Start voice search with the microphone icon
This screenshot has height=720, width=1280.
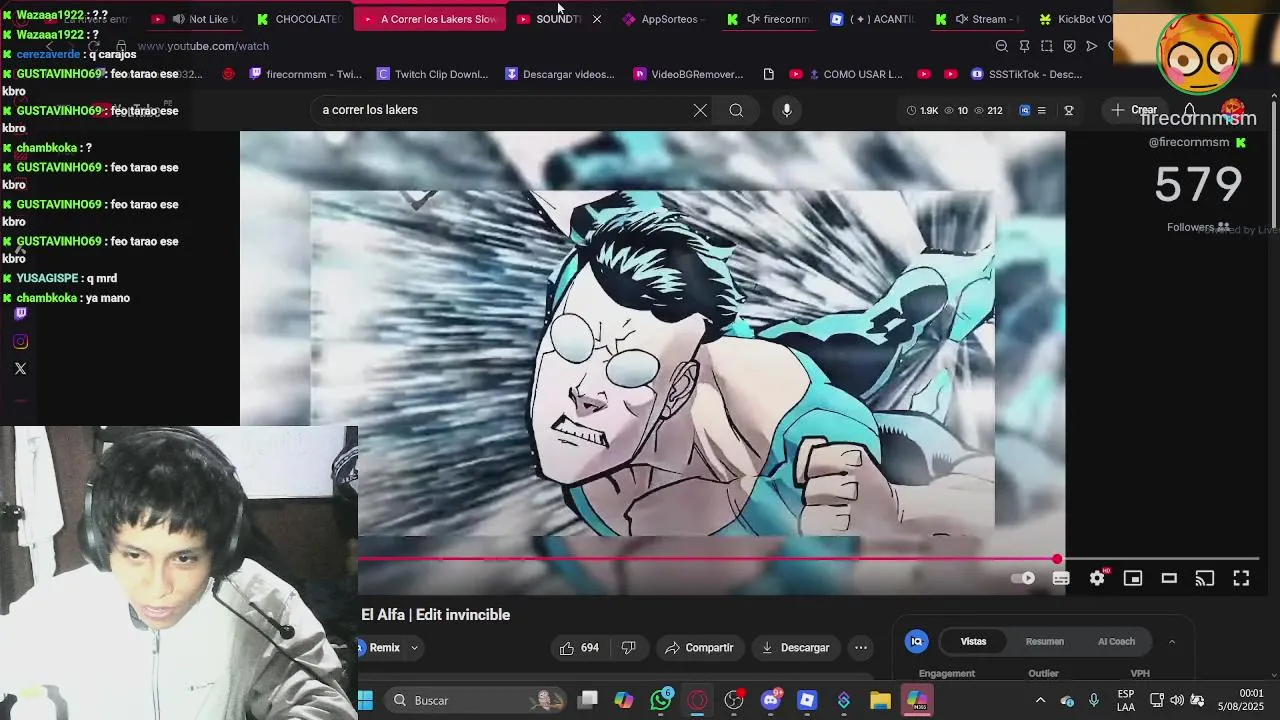coord(787,110)
